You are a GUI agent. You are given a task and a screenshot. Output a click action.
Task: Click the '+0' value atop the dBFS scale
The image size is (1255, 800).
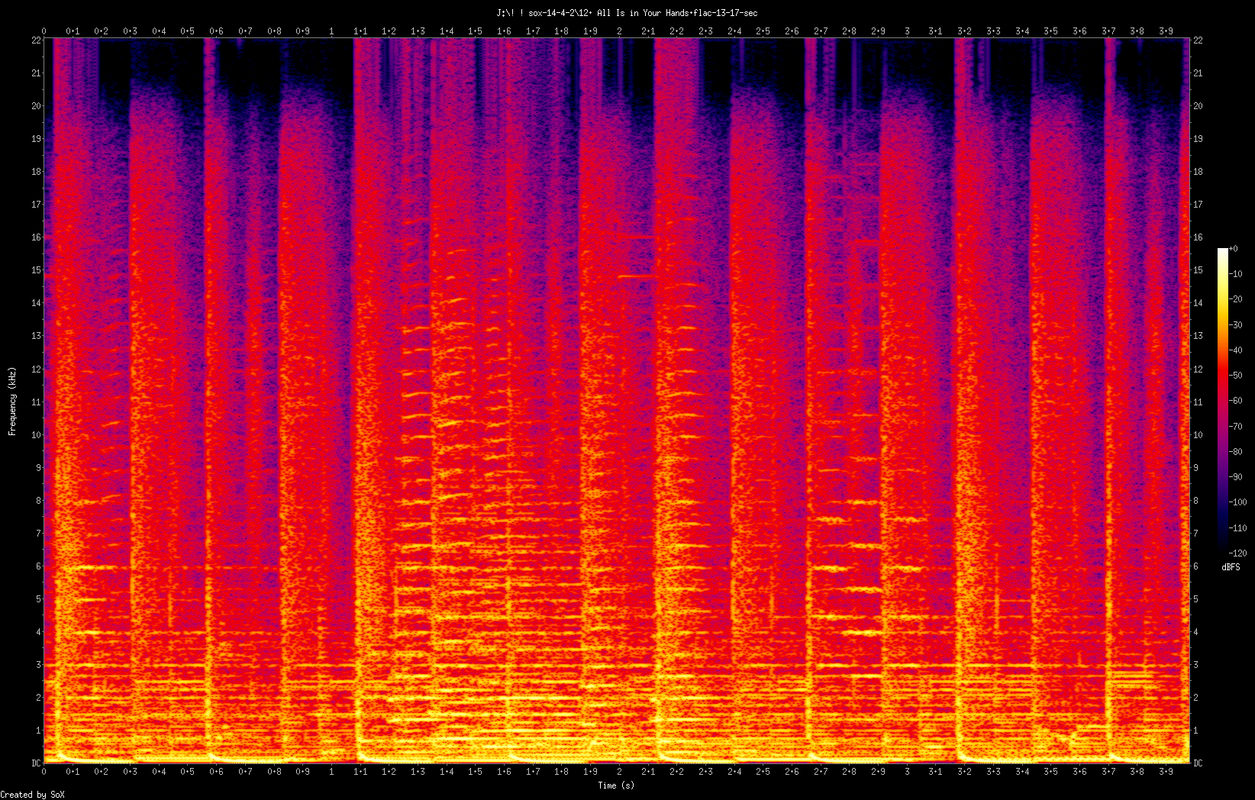click(1236, 250)
